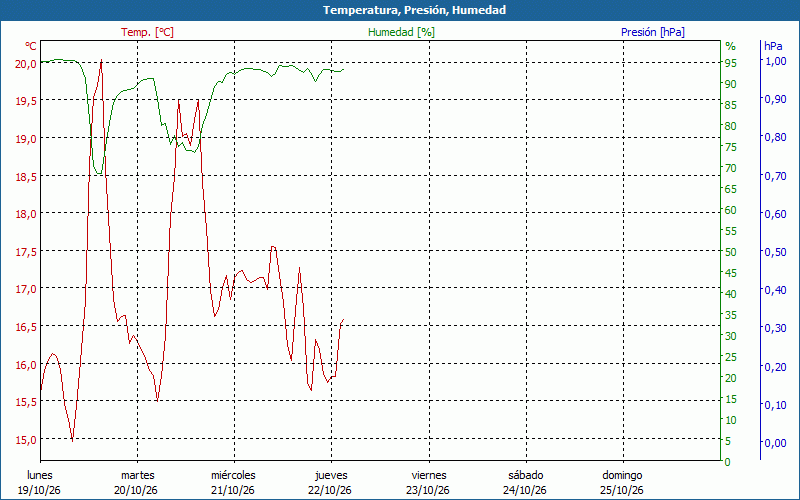Select the blue "Presión [hPa]" legend label
Image resolution: width=800 pixels, height=500 pixels.
click(x=653, y=32)
